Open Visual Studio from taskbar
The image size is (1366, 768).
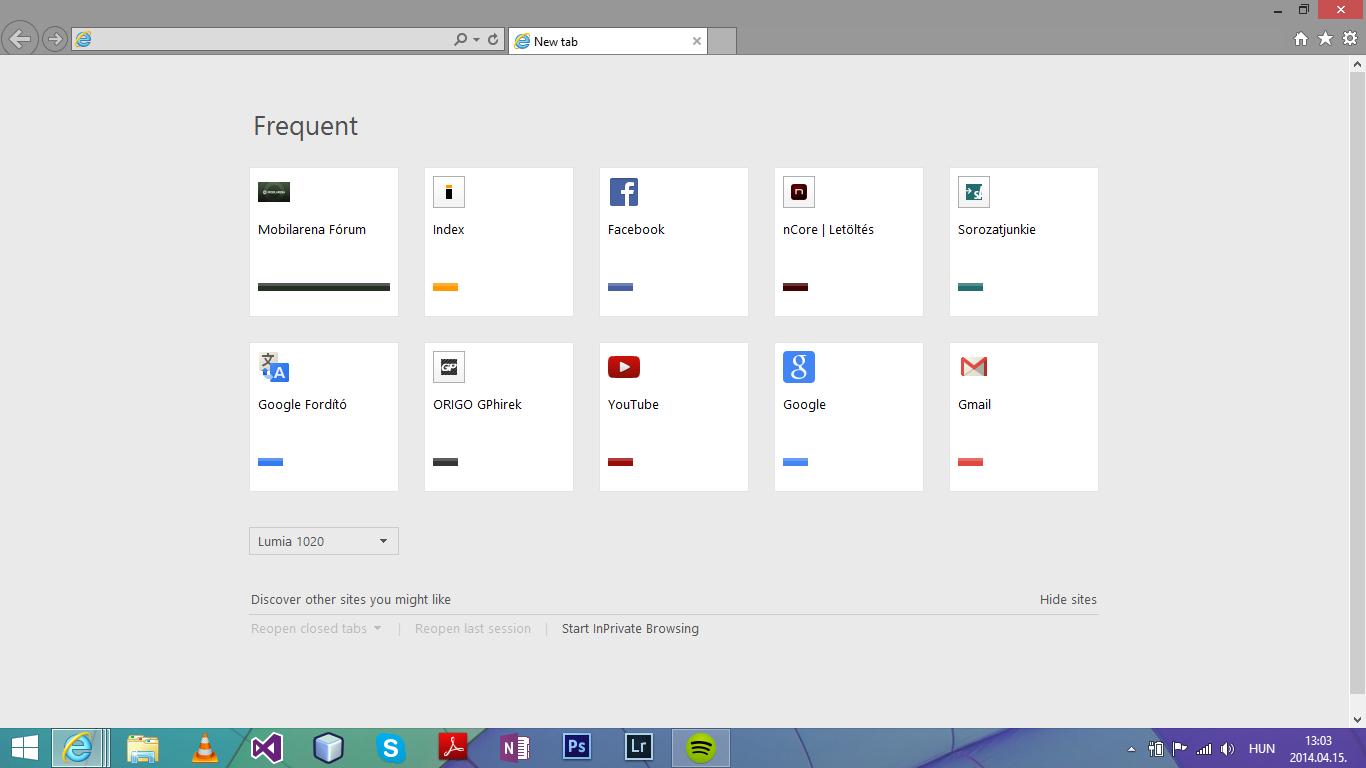(266, 748)
